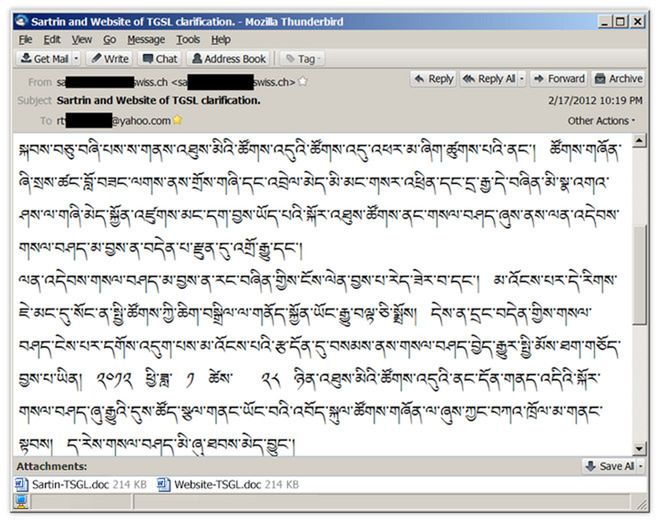Click the sender email address in From
Viewport: 660px width, 523px height.
coord(176,82)
